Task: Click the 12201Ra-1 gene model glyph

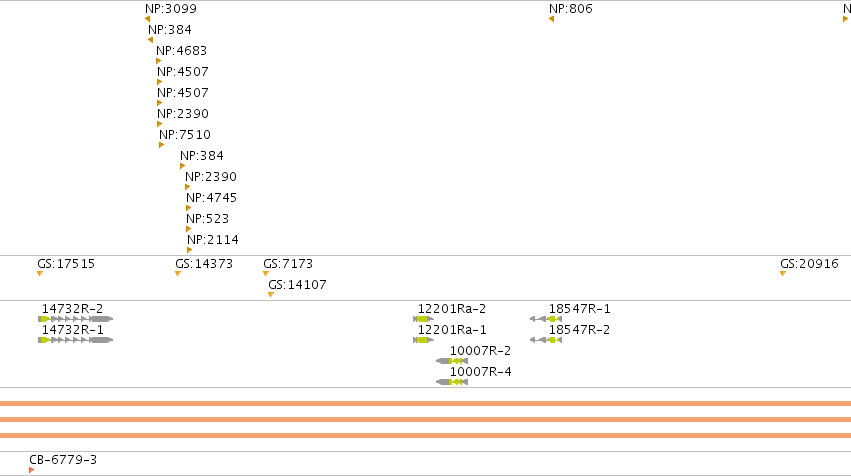Action: pos(423,340)
